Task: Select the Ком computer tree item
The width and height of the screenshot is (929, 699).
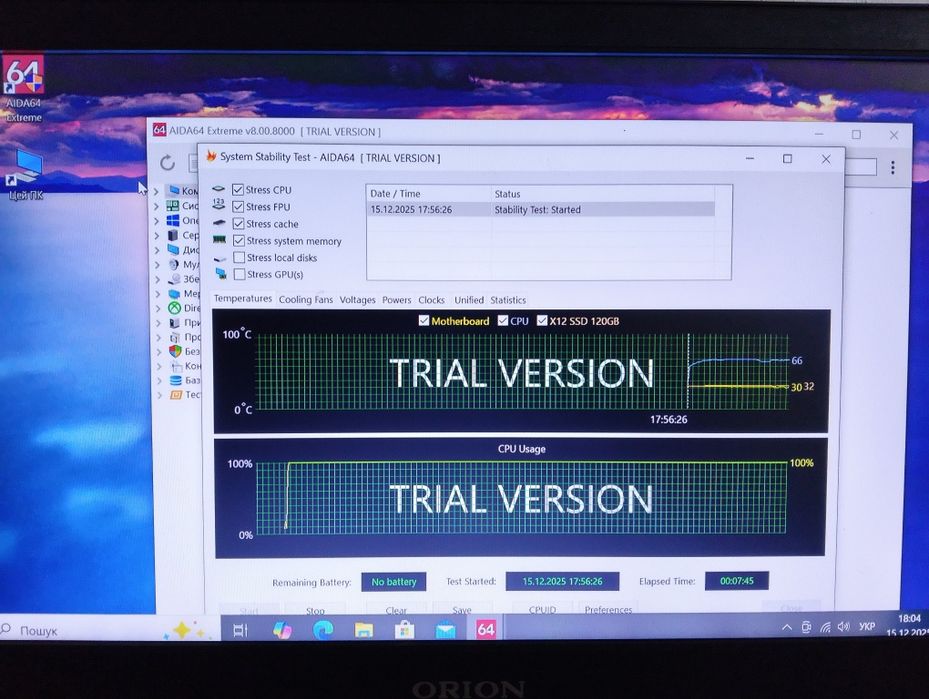Action: (x=182, y=190)
